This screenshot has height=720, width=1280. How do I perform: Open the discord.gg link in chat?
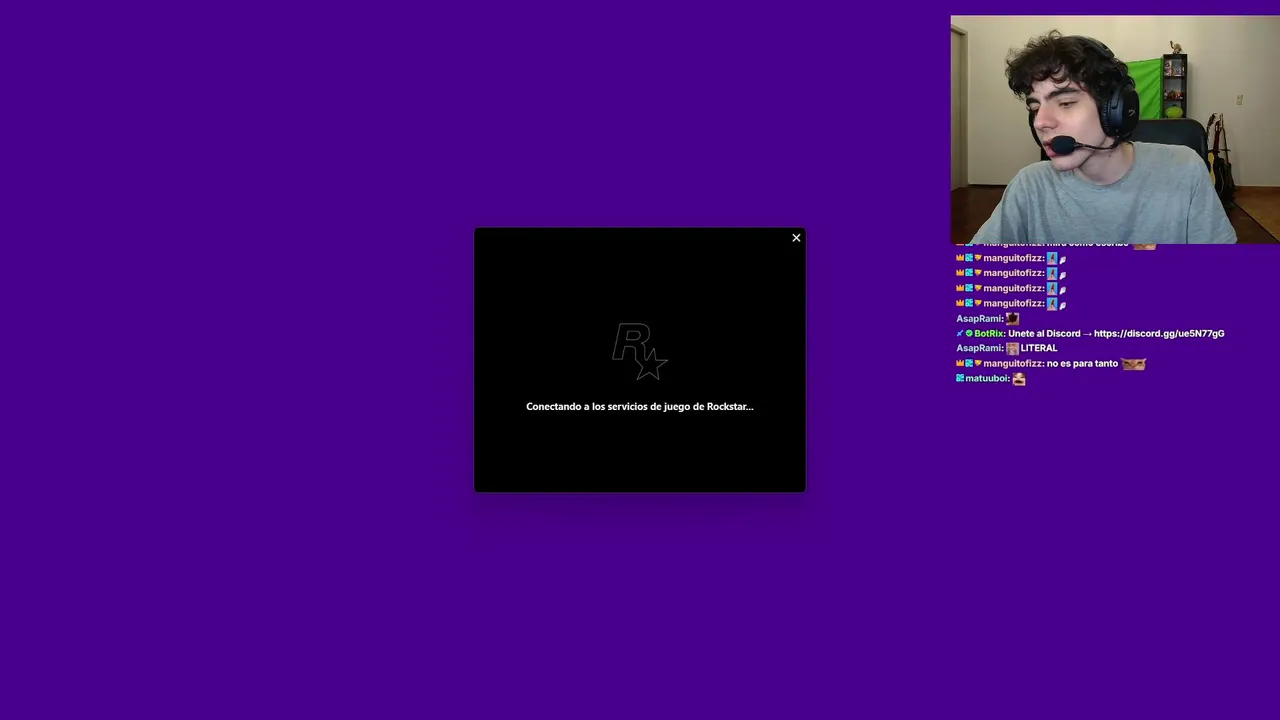1159,333
